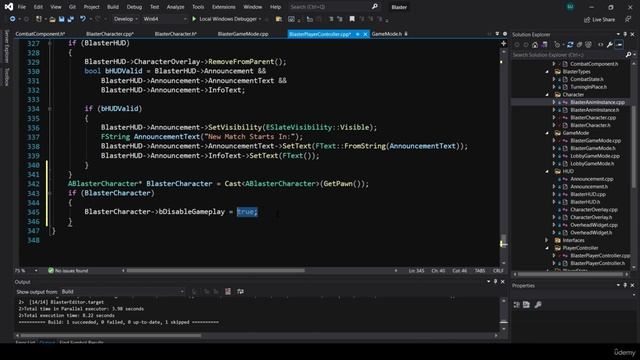Screen dimensions: 640x360
Task: Pin the BlasterPlayerController.cpp tab
Action: click(x=358, y=34)
